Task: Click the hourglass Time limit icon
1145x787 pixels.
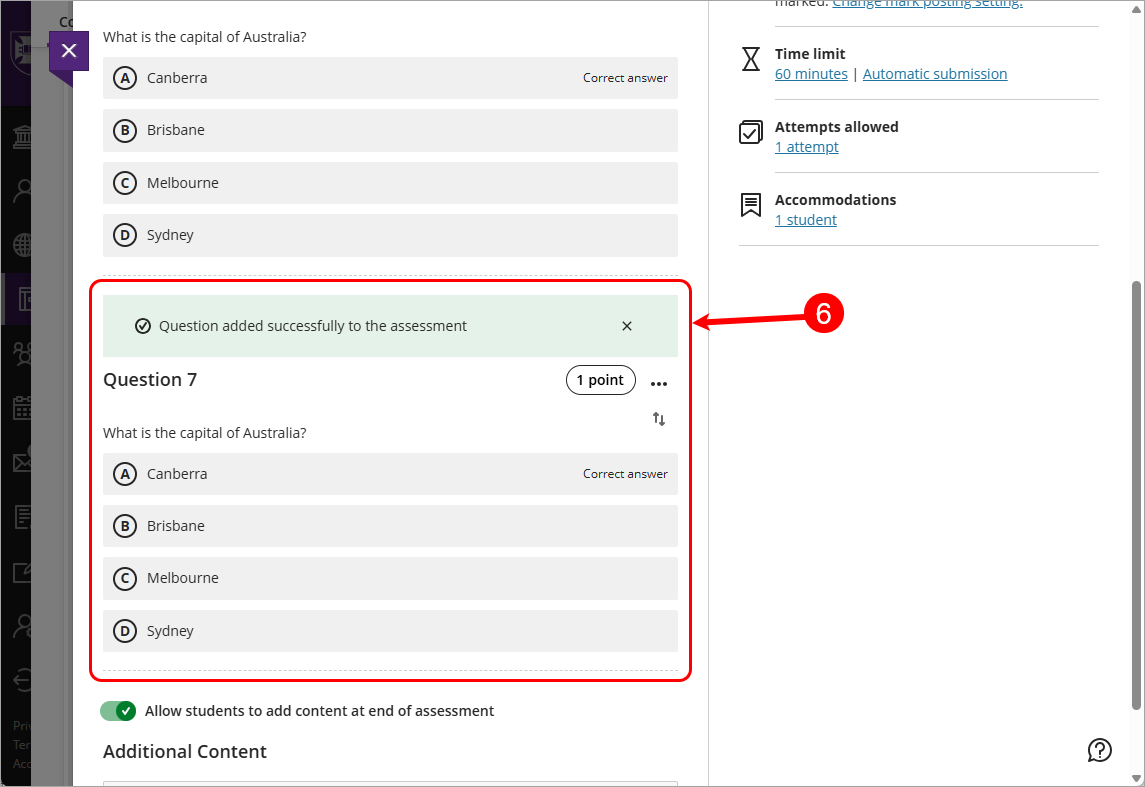Action: pos(751,59)
